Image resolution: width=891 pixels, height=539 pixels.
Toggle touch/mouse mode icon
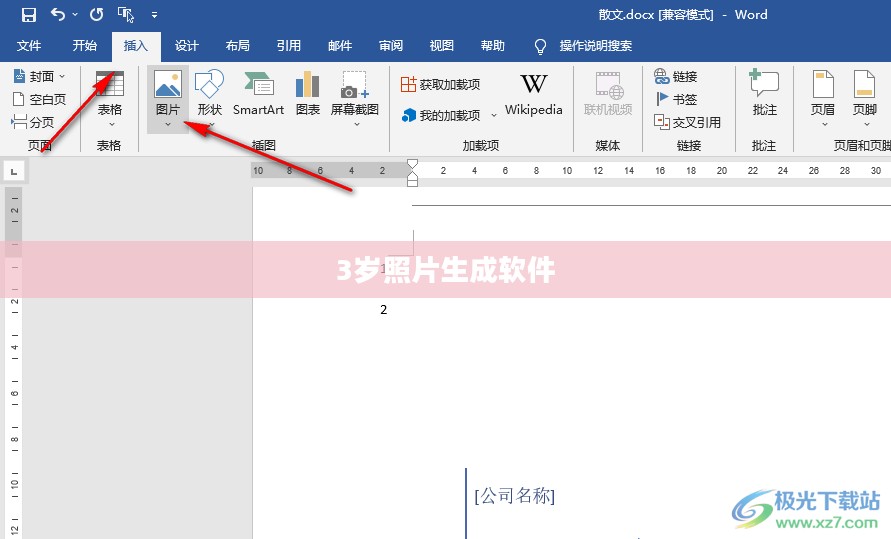pyautogui.click(x=126, y=14)
